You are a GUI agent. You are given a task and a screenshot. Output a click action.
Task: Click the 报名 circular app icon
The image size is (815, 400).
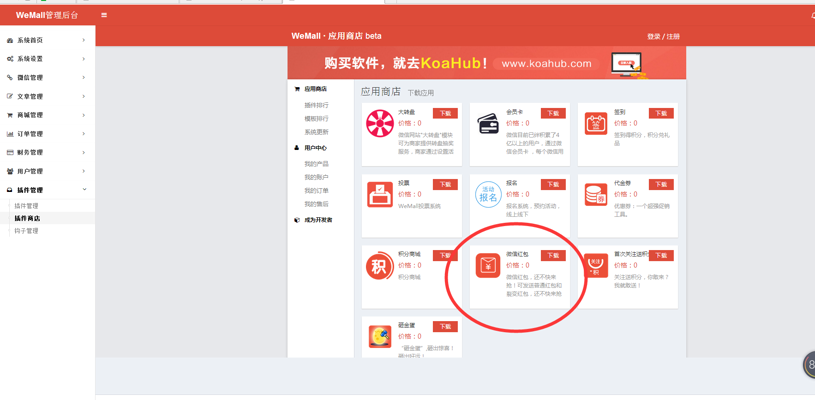click(x=488, y=195)
